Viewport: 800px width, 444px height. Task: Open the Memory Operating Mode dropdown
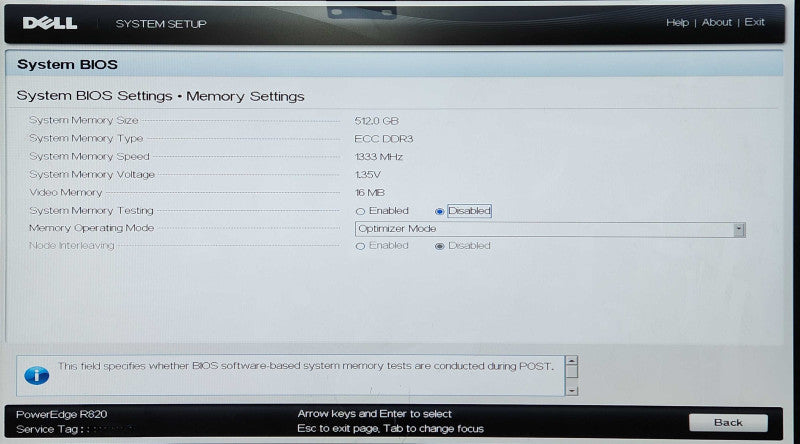coord(549,229)
